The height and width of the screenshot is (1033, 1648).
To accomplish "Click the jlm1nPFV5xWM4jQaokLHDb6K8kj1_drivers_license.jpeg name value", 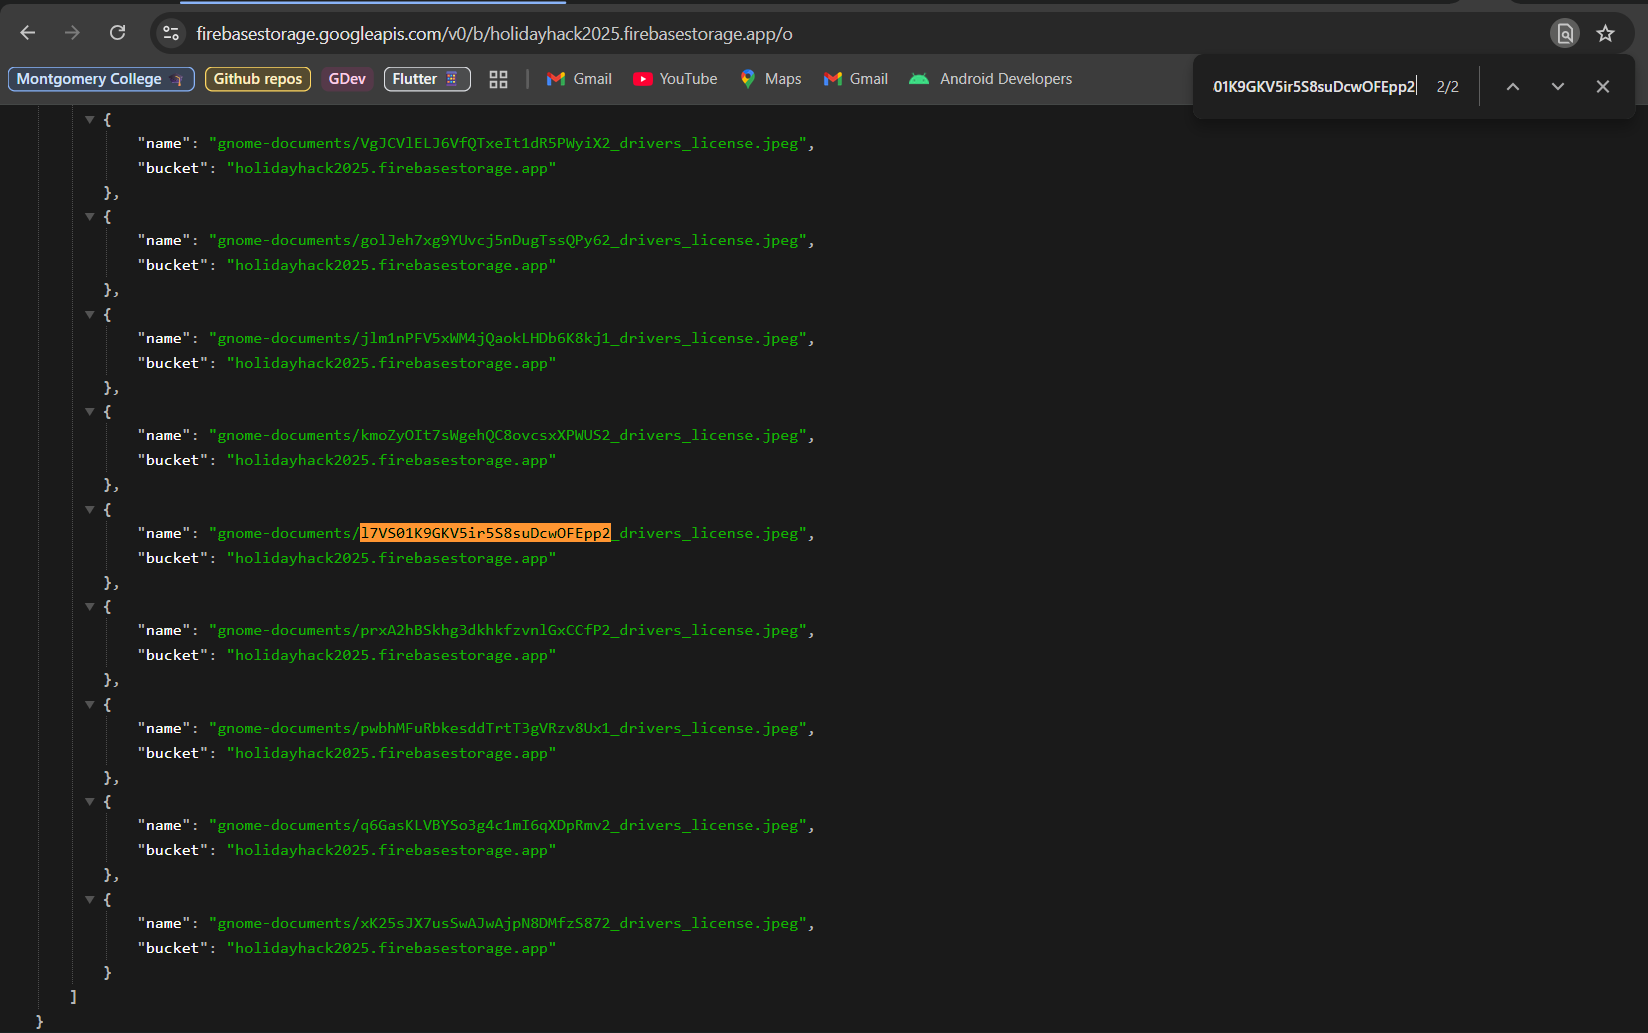I will (x=508, y=338).
